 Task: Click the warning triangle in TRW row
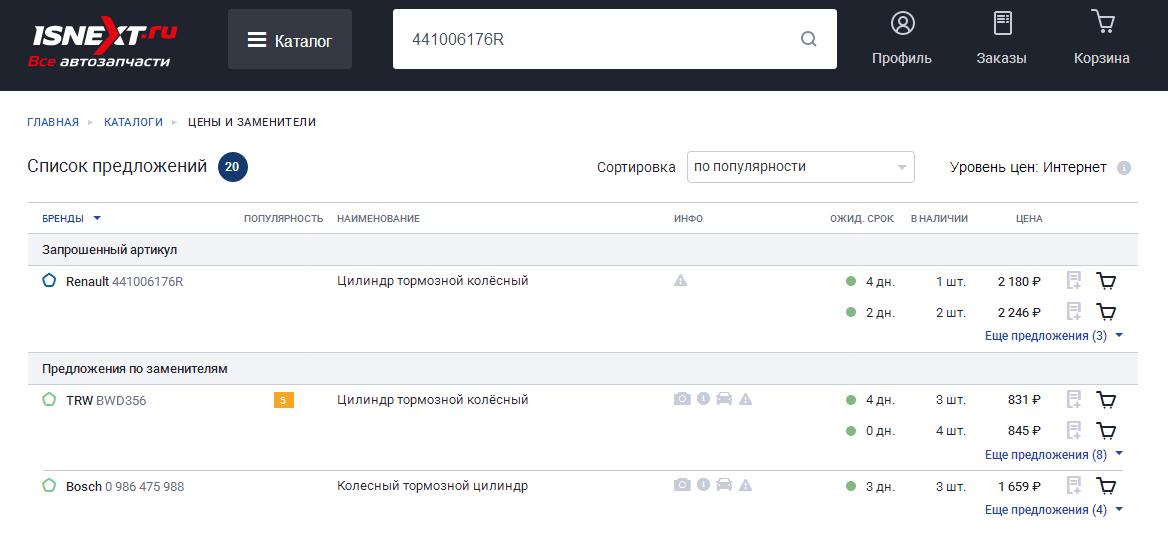pyautogui.click(x=746, y=399)
